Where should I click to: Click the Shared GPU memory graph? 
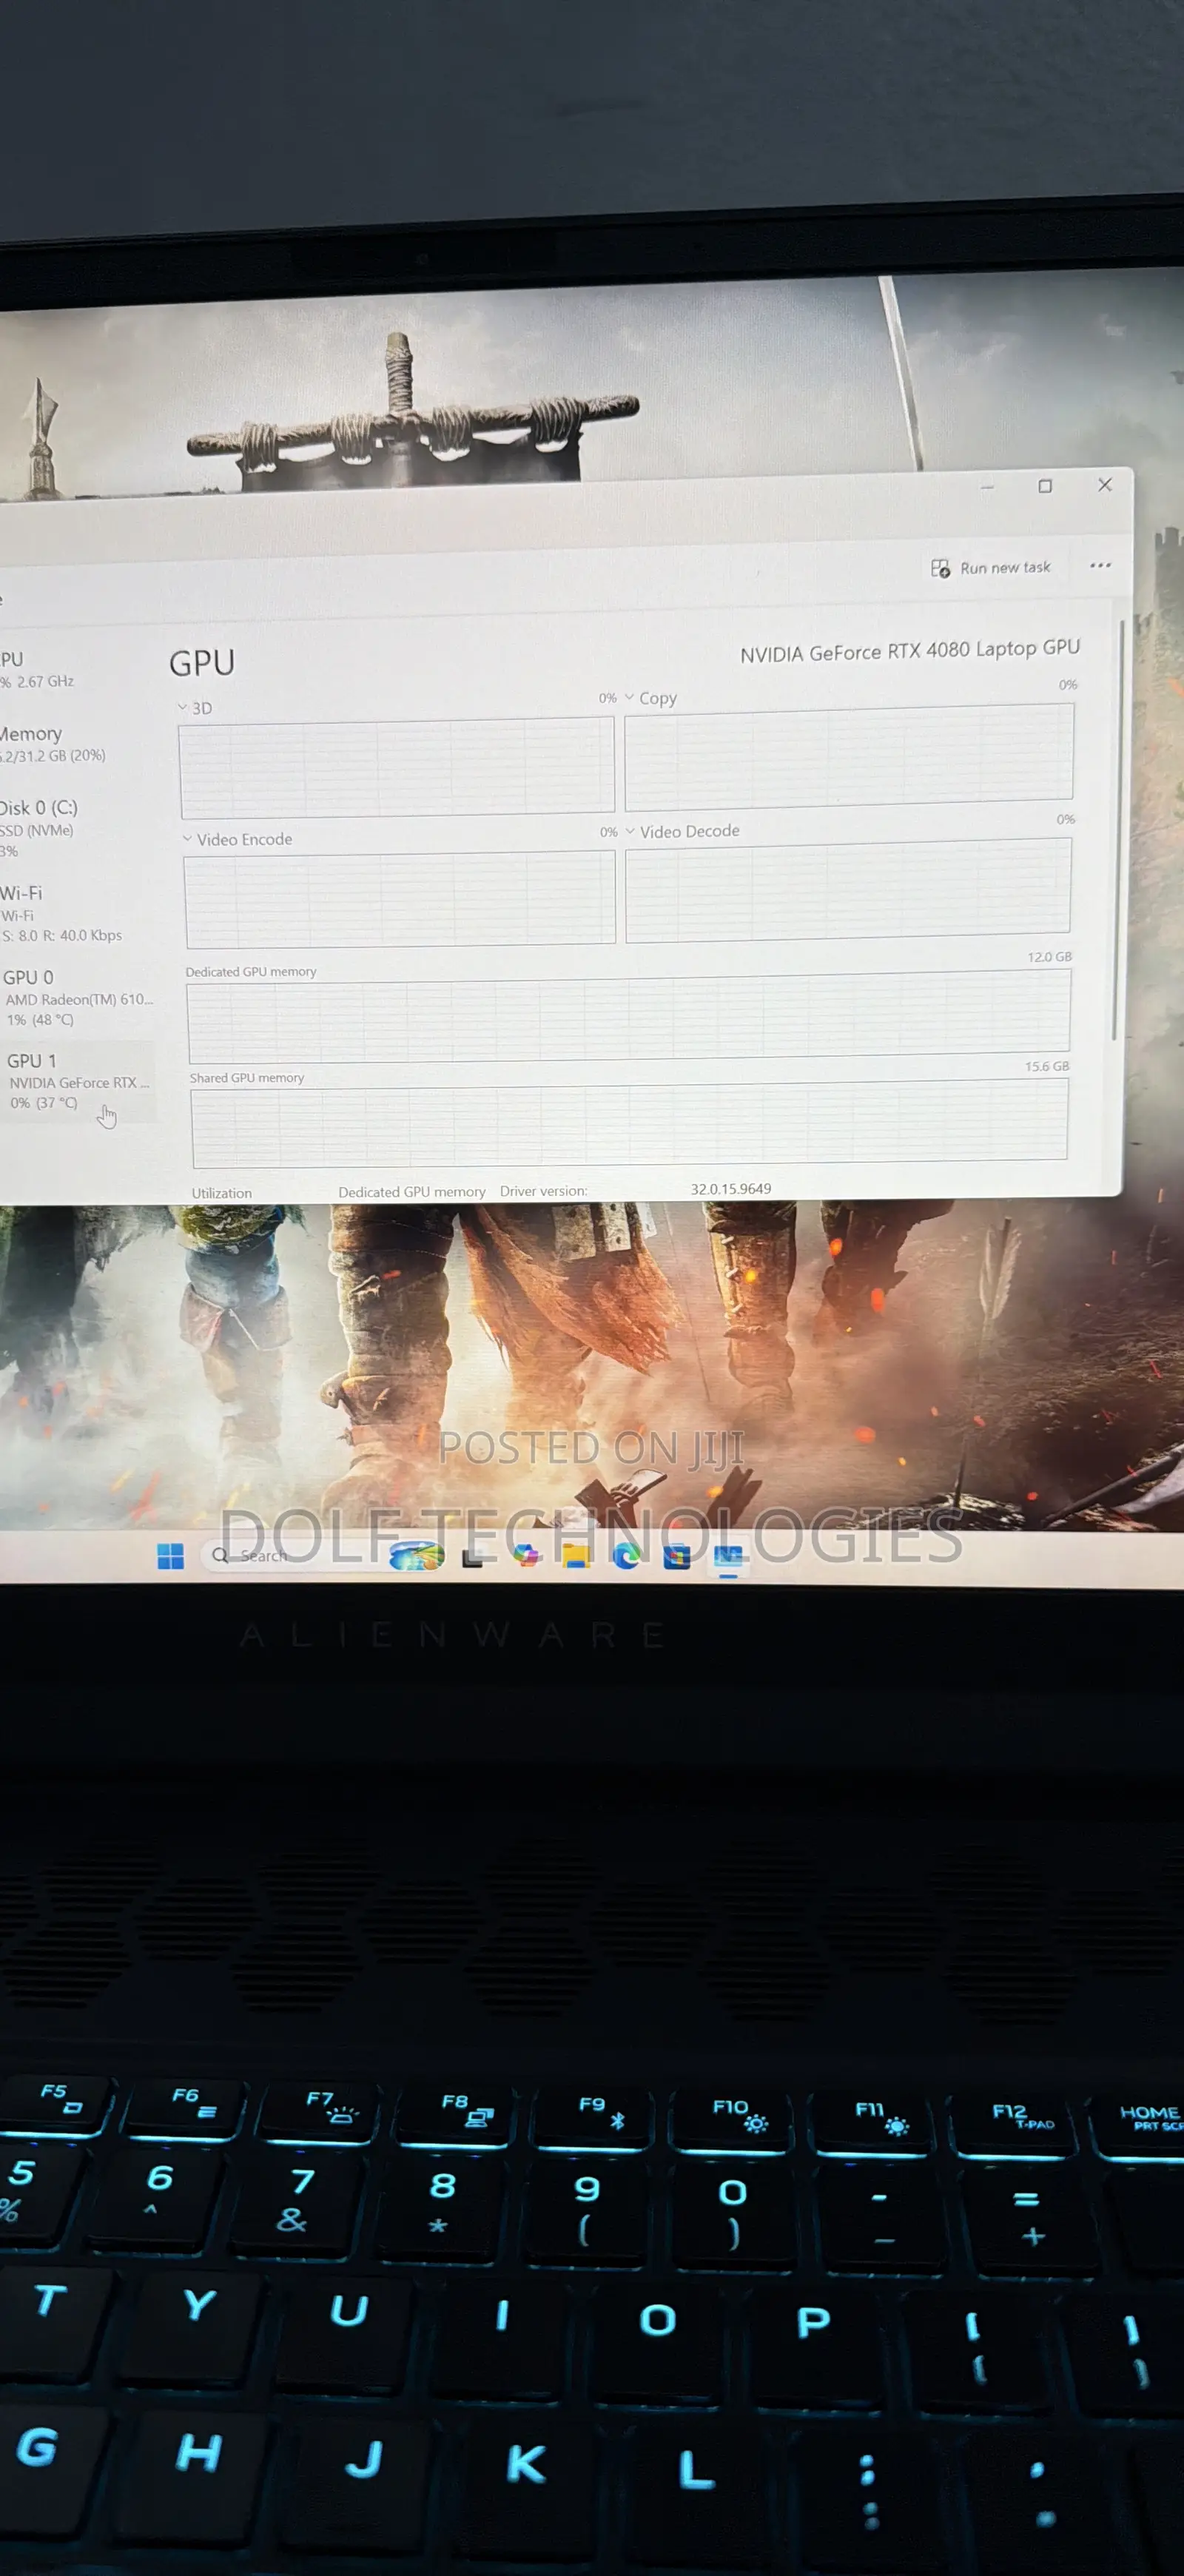629,1124
